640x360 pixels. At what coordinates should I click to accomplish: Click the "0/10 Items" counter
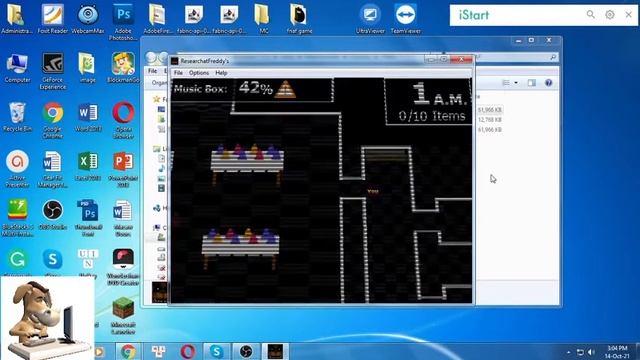(432, 116)
